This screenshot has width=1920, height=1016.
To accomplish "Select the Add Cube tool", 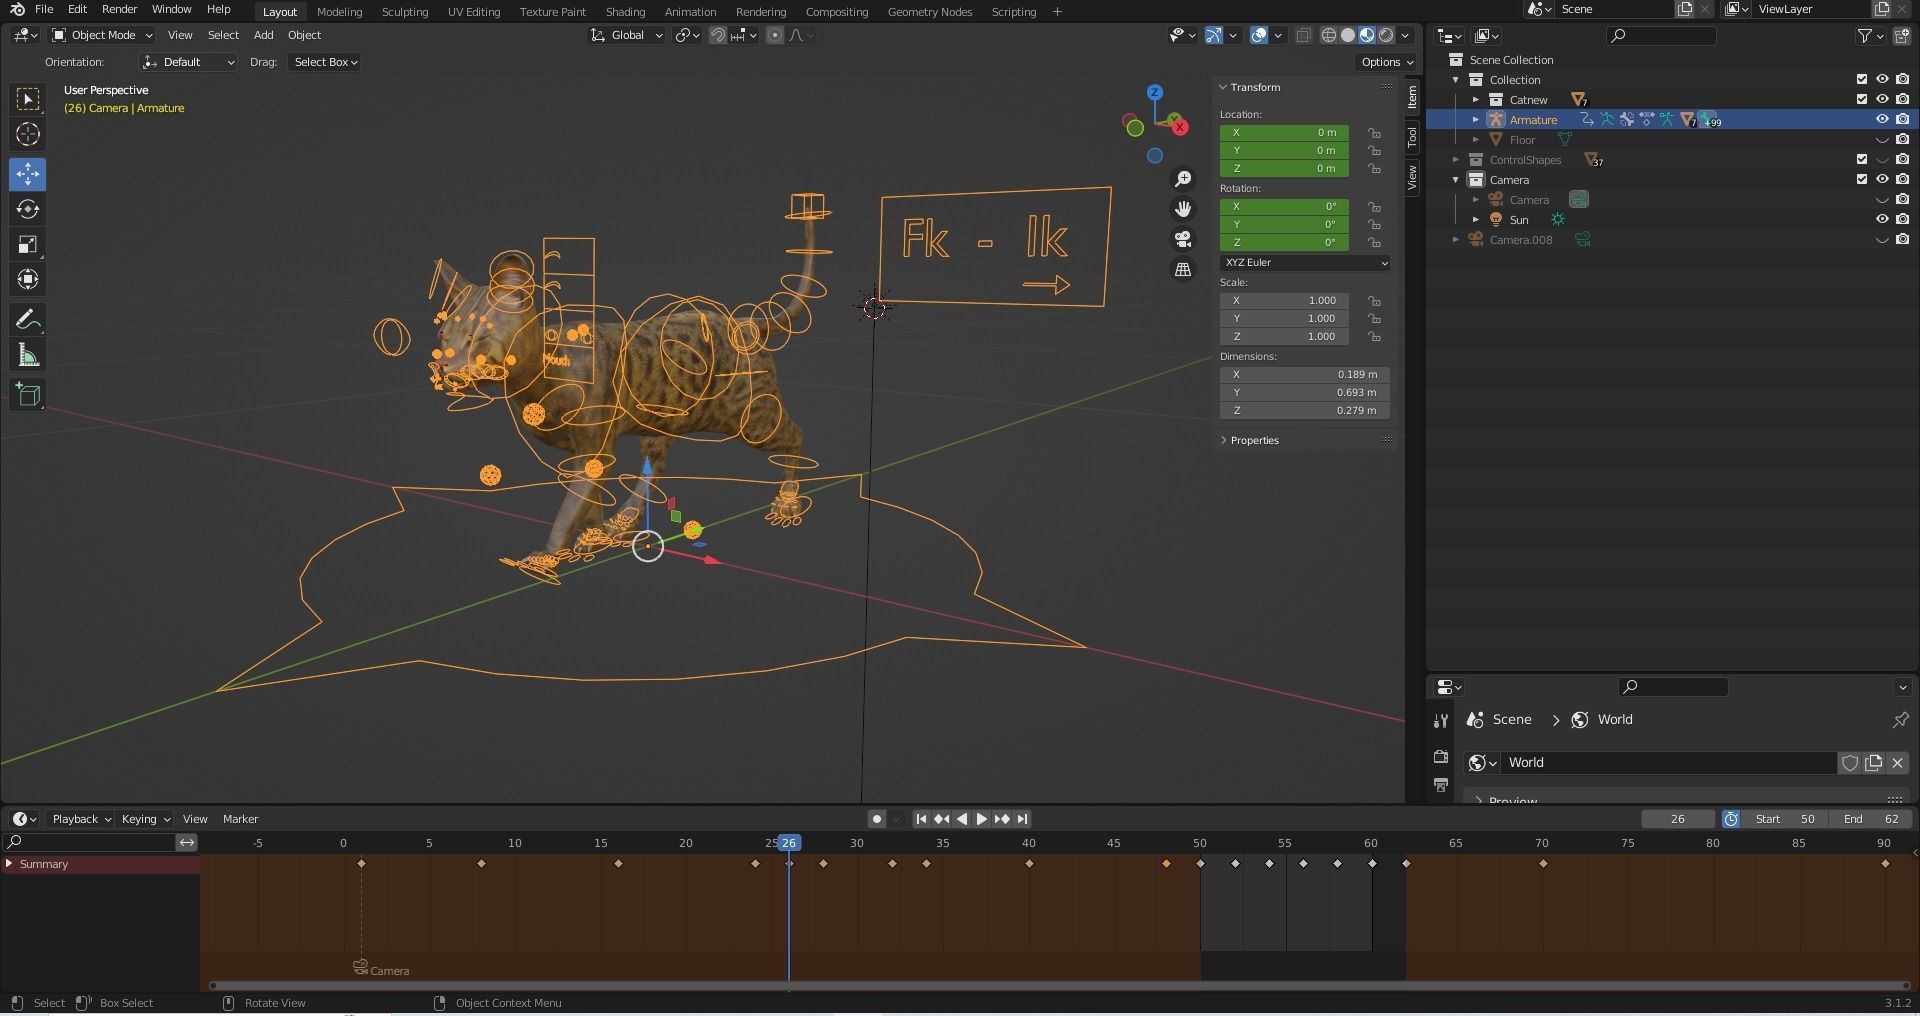I will pyautogui.click(x=28, y=395).
